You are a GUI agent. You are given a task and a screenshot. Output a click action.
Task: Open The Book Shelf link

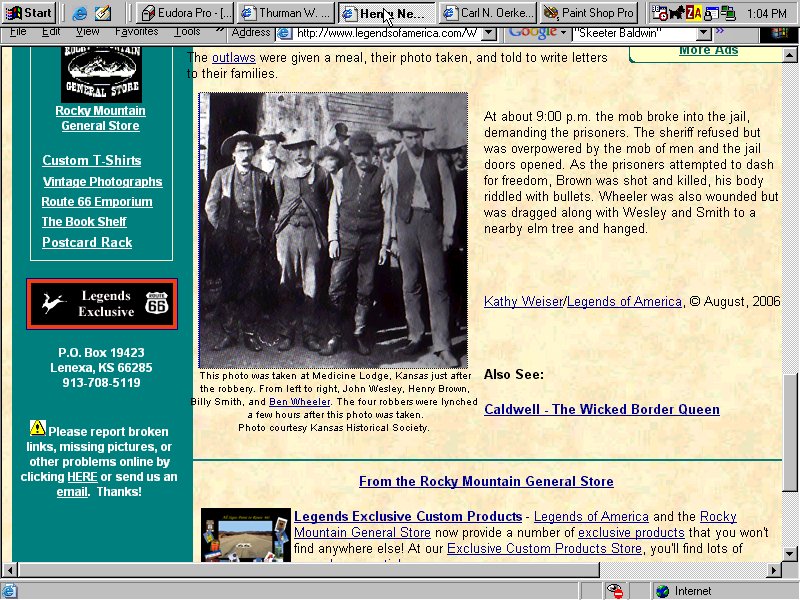tap(84, 222)
